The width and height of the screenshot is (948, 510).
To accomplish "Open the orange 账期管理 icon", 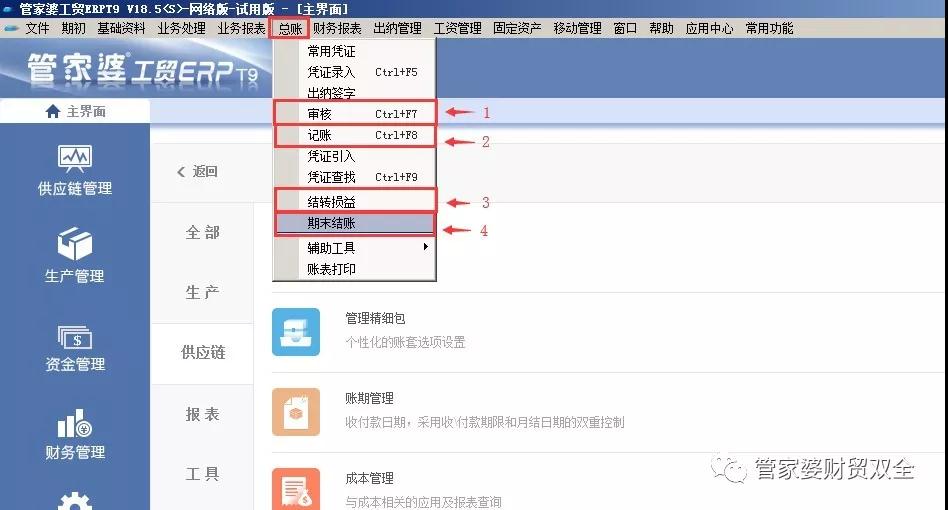I will coord(296,412).
